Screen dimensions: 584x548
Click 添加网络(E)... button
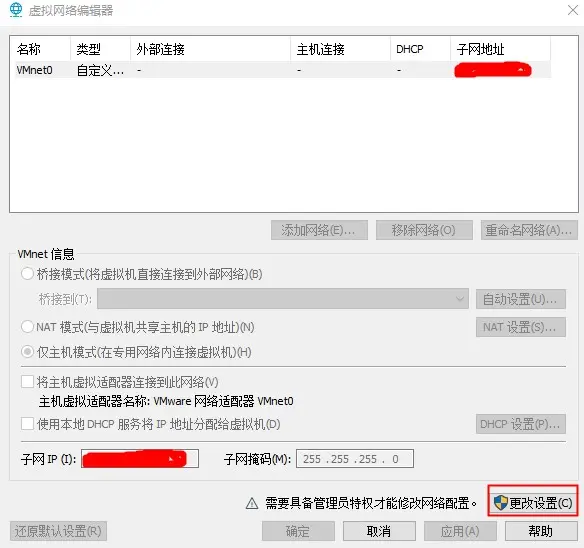(x=319, y=230)
